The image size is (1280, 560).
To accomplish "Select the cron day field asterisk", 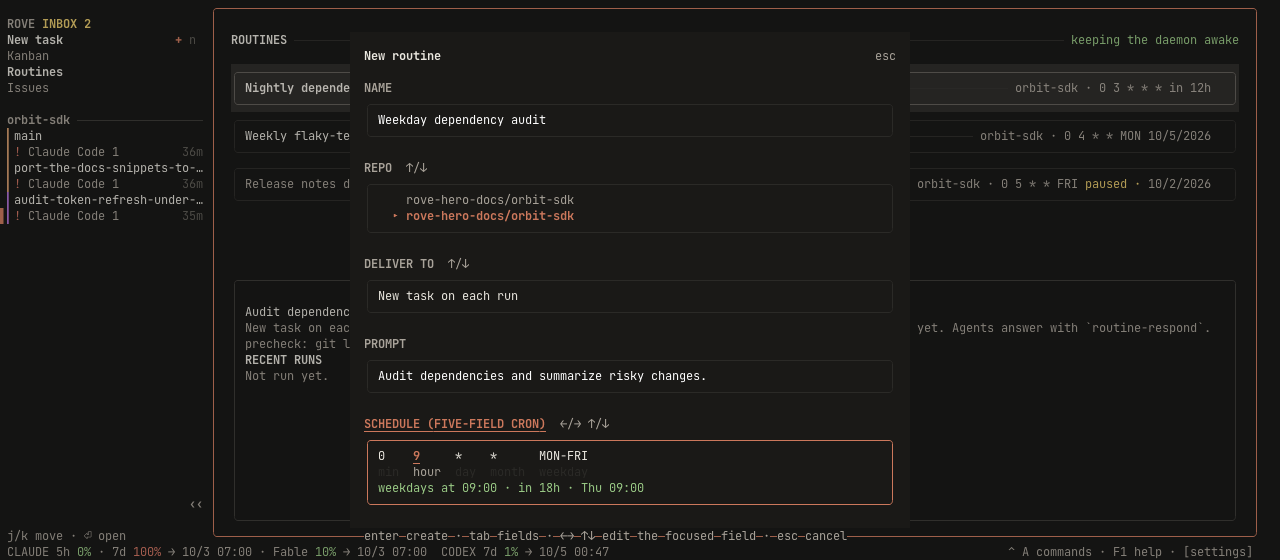I will 458,456.
